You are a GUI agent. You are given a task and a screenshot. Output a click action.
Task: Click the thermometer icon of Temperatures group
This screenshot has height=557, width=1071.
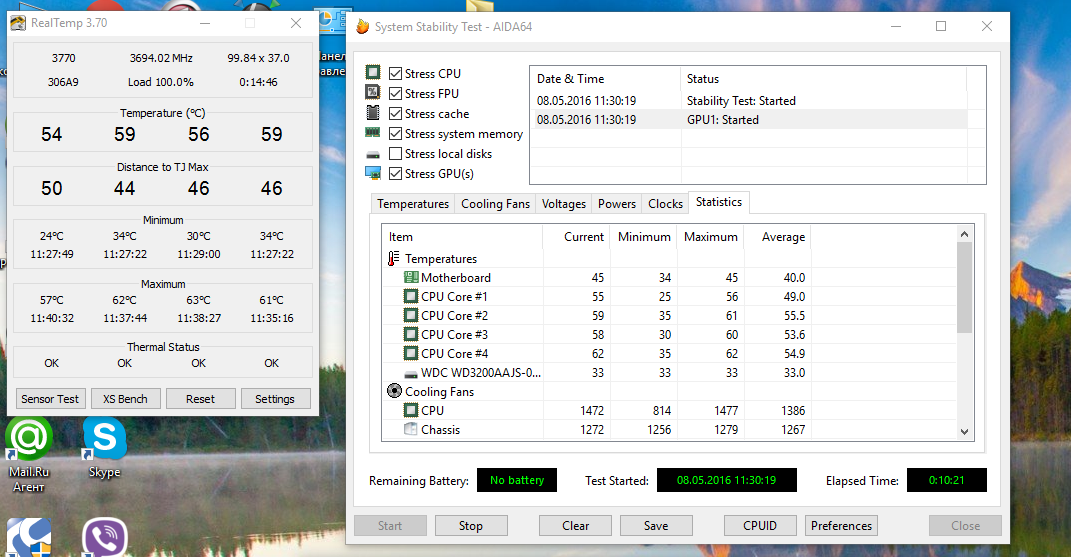(x=393, y=258)
